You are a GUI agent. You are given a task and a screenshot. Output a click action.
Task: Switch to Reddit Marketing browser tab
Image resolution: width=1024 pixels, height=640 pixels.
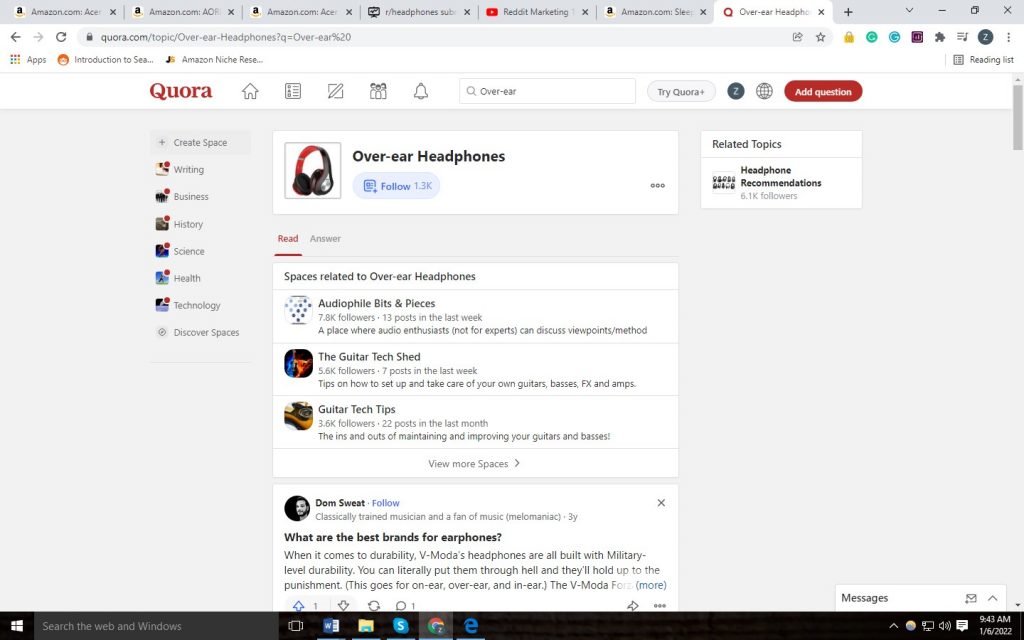537,12
